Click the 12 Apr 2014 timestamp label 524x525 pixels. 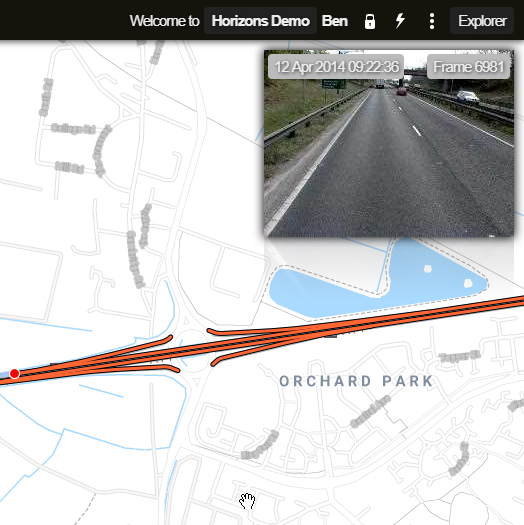[x=336, y=67]
